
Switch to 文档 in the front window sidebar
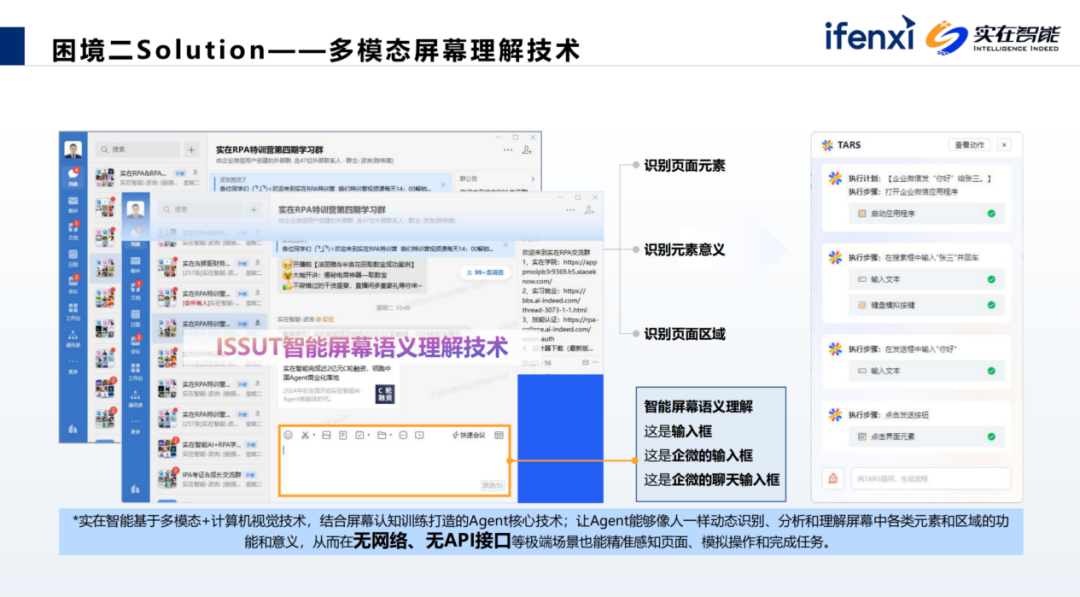click(134, 292)
